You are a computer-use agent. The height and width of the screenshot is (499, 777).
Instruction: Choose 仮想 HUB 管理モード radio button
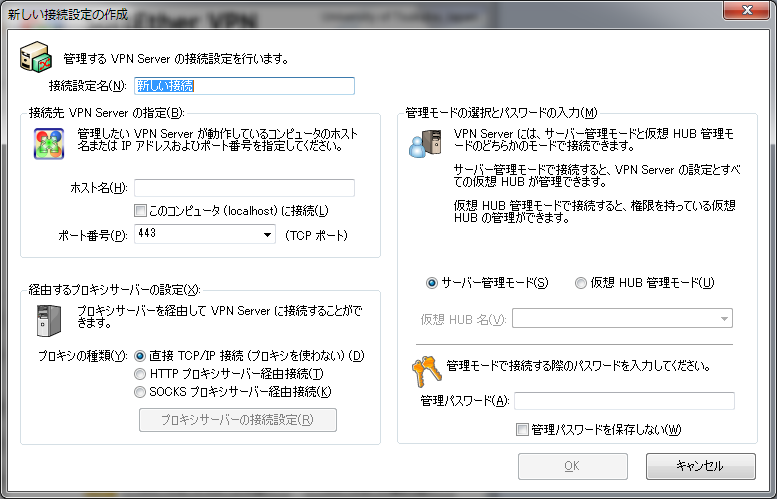click(x=580, y=283)
